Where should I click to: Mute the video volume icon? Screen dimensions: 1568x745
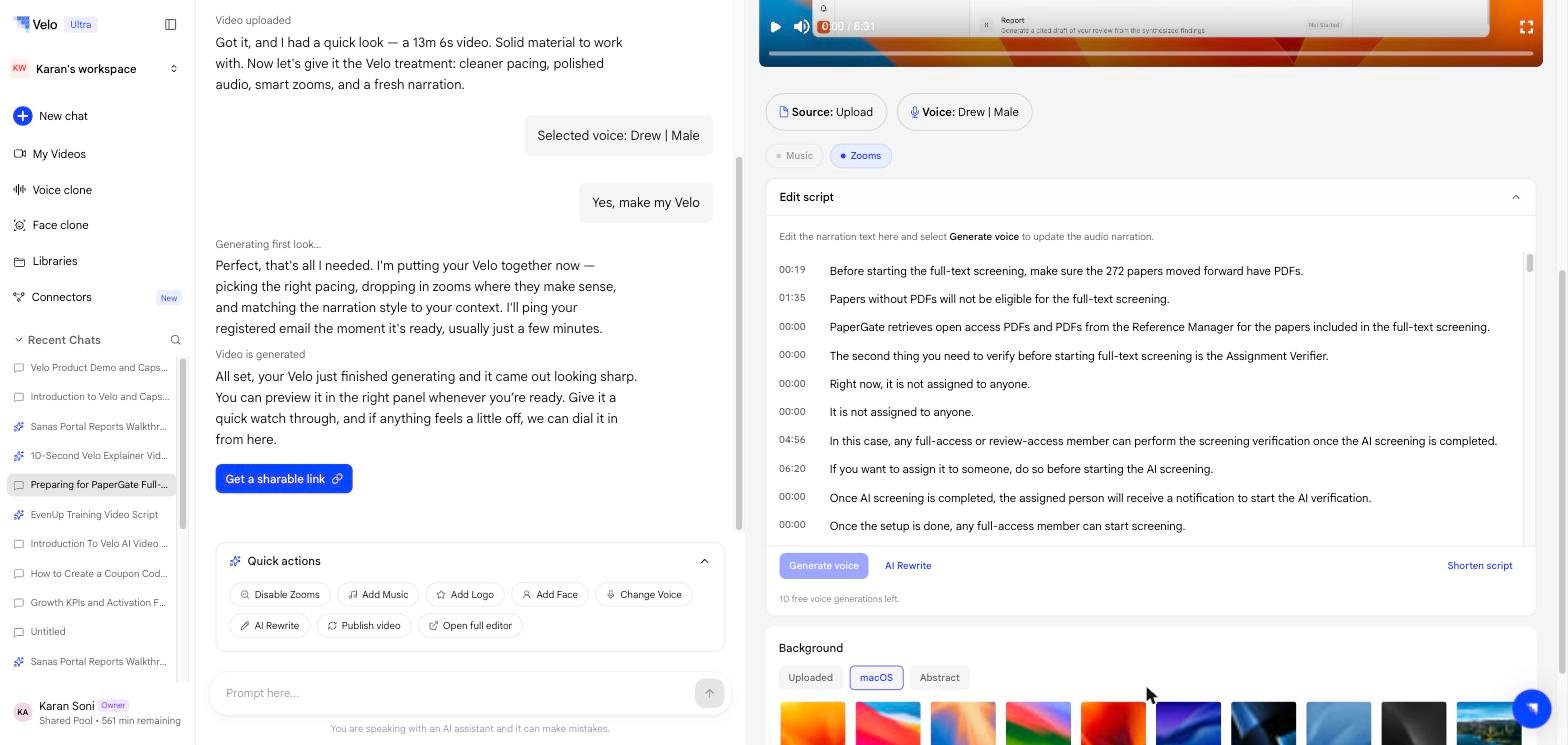pos(801,27)
